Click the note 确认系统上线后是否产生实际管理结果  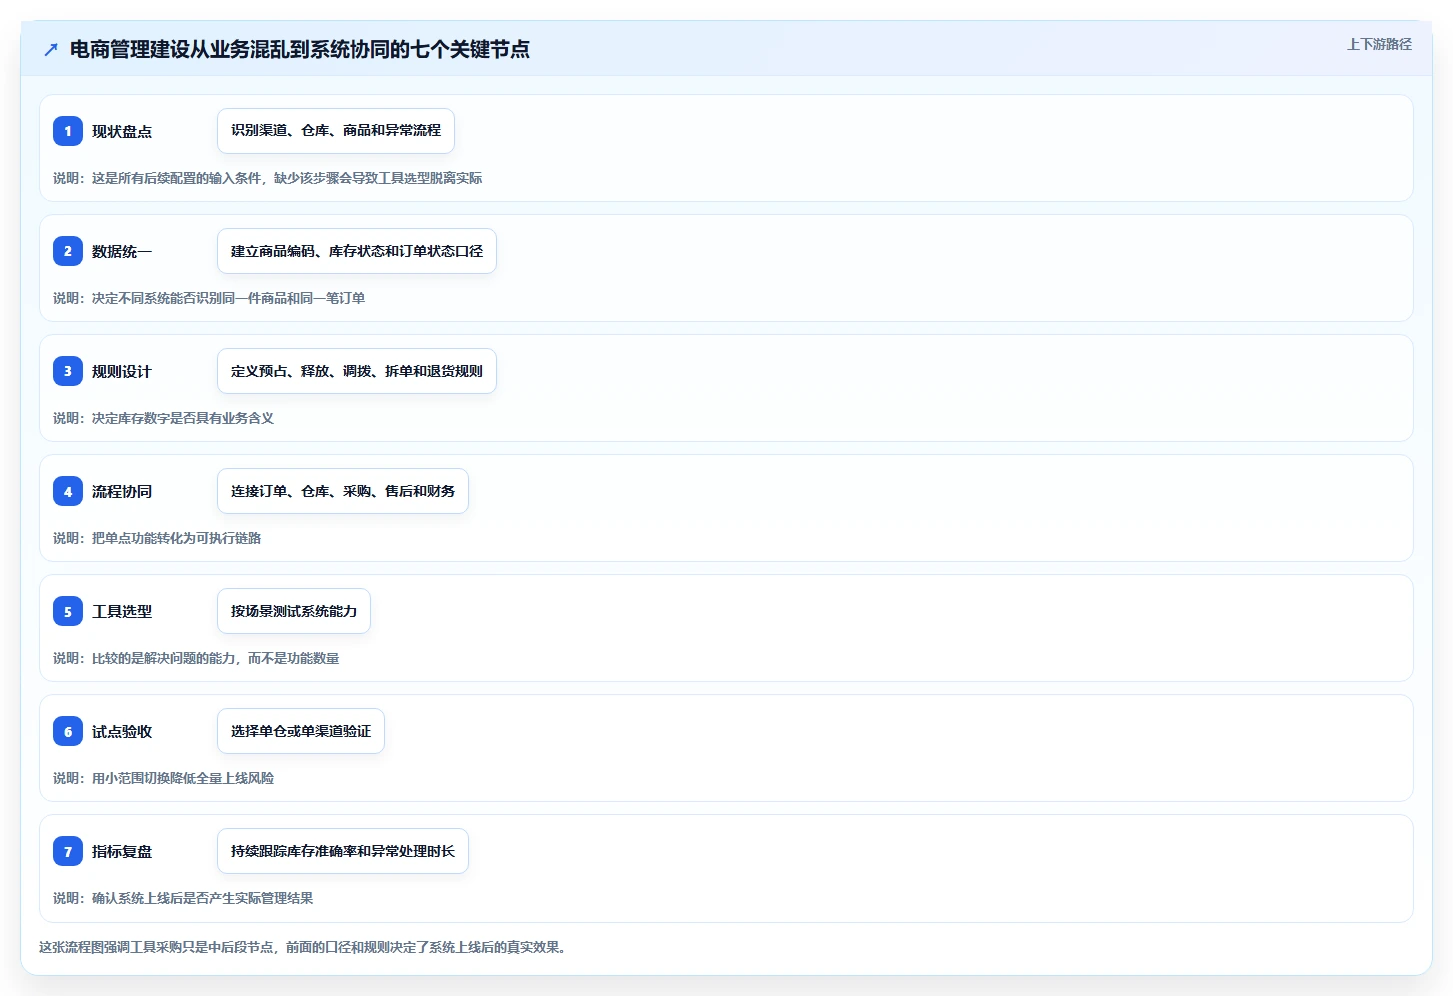(x=183, y=898)
